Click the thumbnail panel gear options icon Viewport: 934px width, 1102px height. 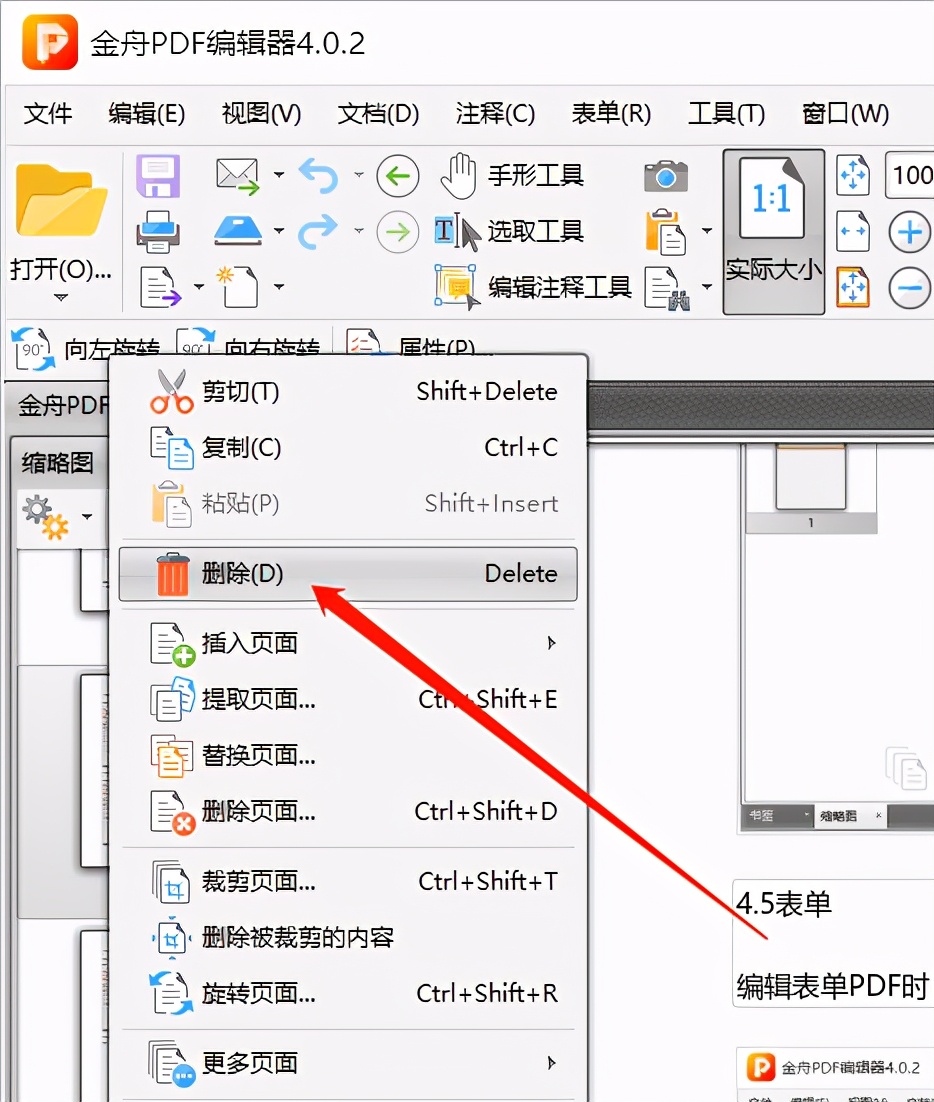(x=46, y=517)
